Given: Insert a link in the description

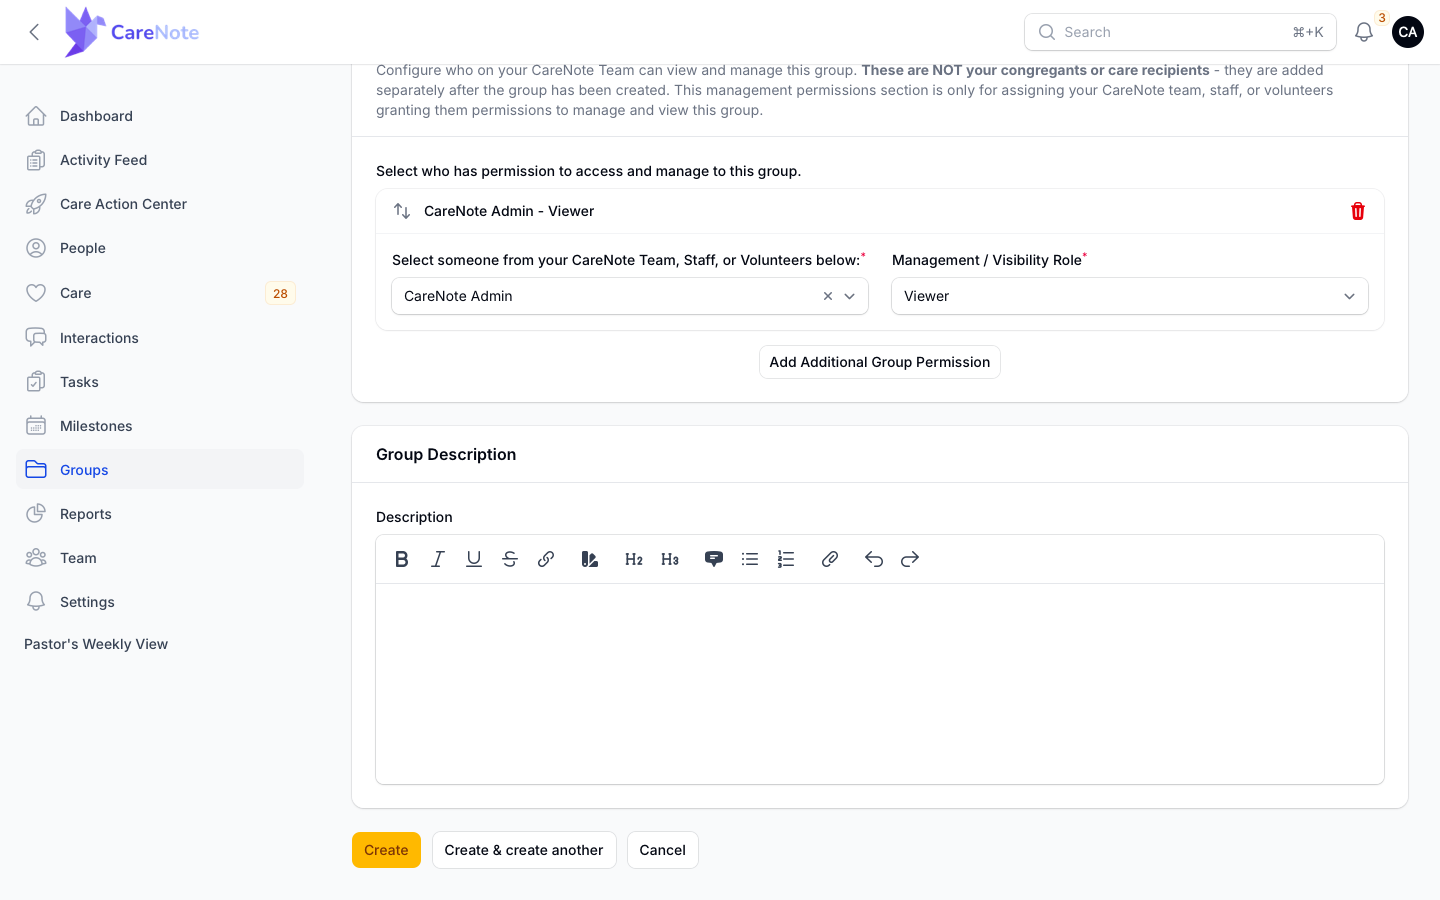Looking at the screenshot, I should point(546,559).
